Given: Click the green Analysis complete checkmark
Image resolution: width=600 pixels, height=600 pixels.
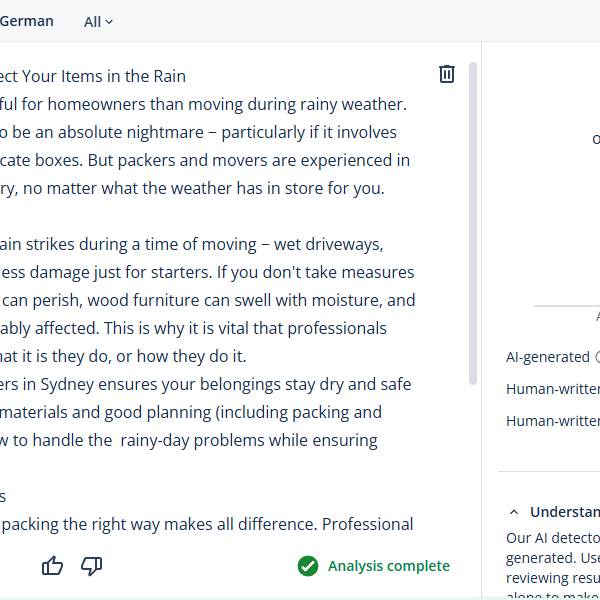Looking at the screenshot, I should point(308,566).
